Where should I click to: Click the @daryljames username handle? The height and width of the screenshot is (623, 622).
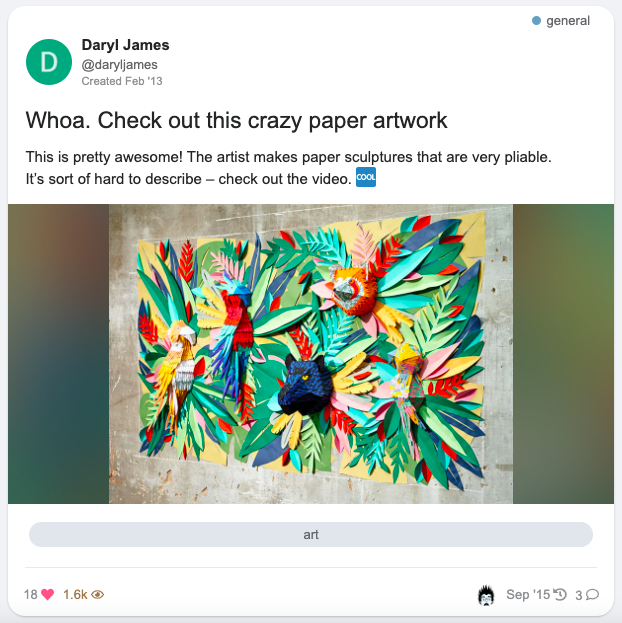pyautogui.click(x=119, y=64)
